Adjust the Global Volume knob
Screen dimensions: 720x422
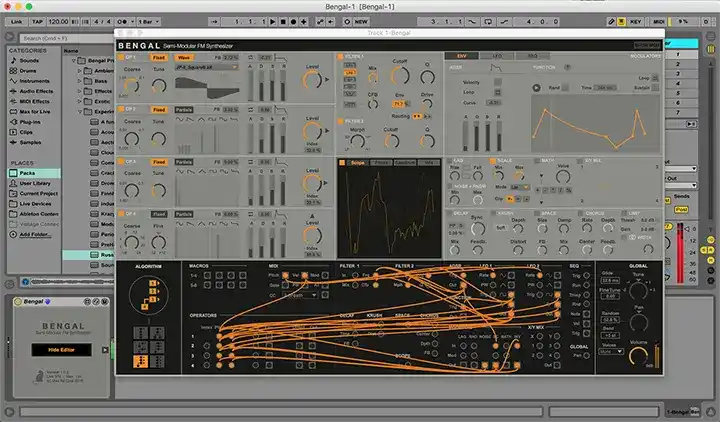[638, 356]
